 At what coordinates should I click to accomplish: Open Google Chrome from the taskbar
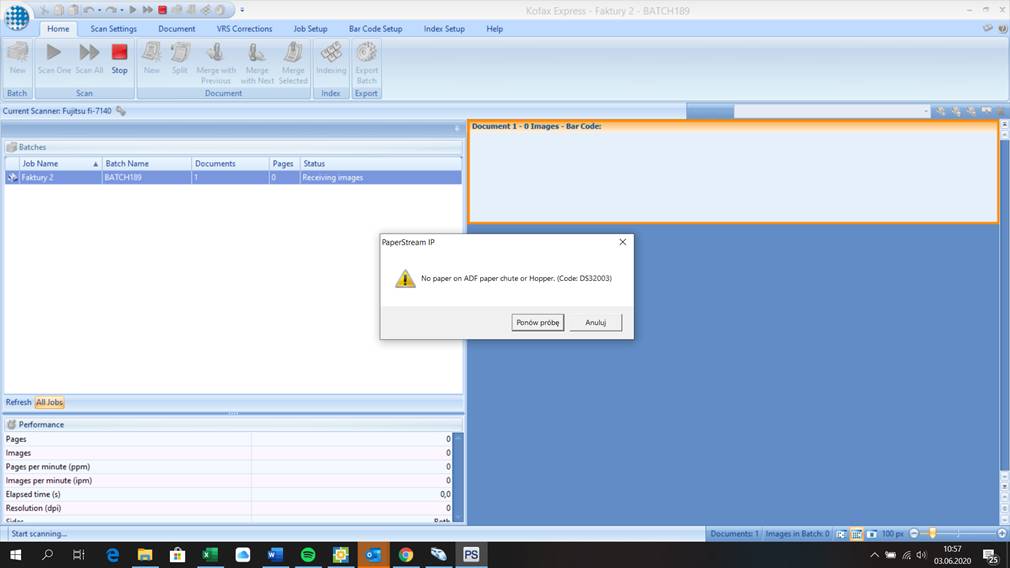point(406,554)
